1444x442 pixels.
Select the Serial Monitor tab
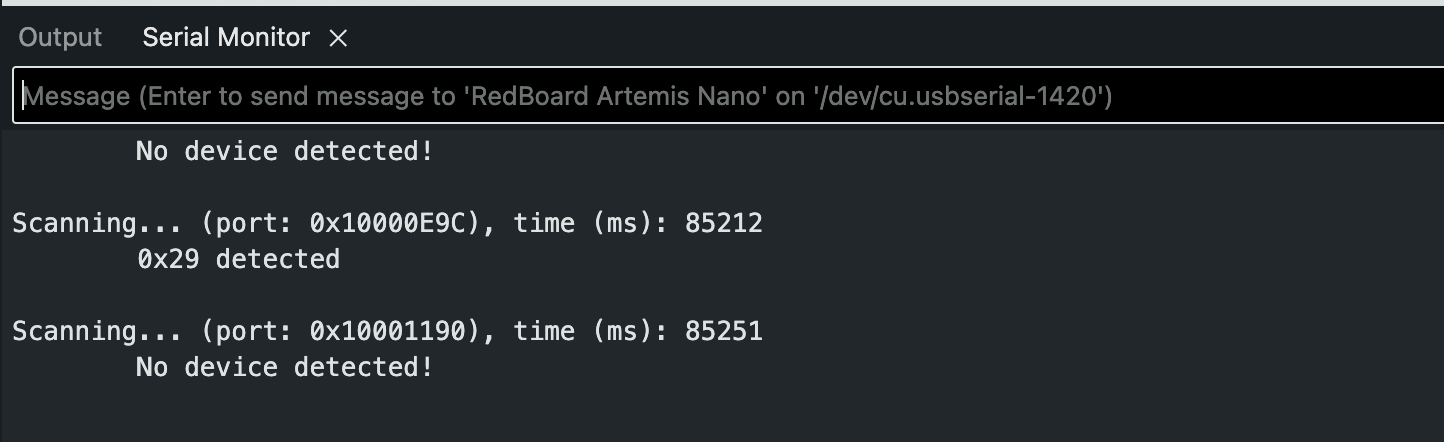coord(226,38)
